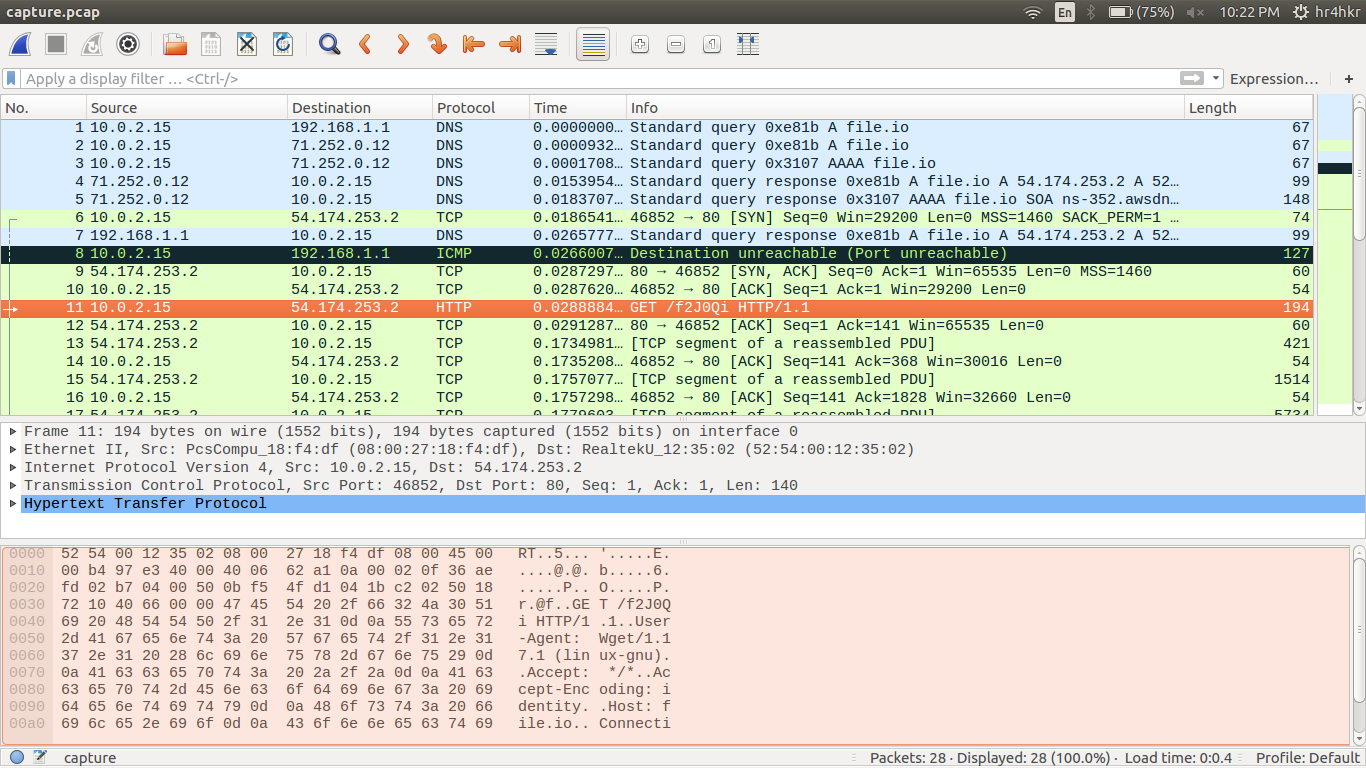This screenshot has height=768, width=1366.
Task: Sort by the Protocol column header
Action: pos(481,107)
